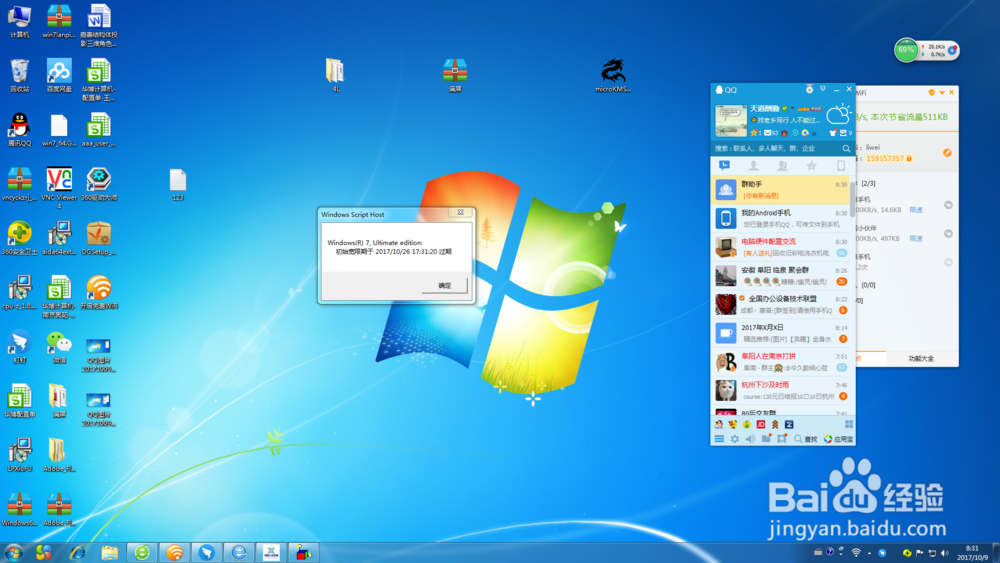Open 阜阳人在南京打拼 group chat

click(x=781, y=362)
